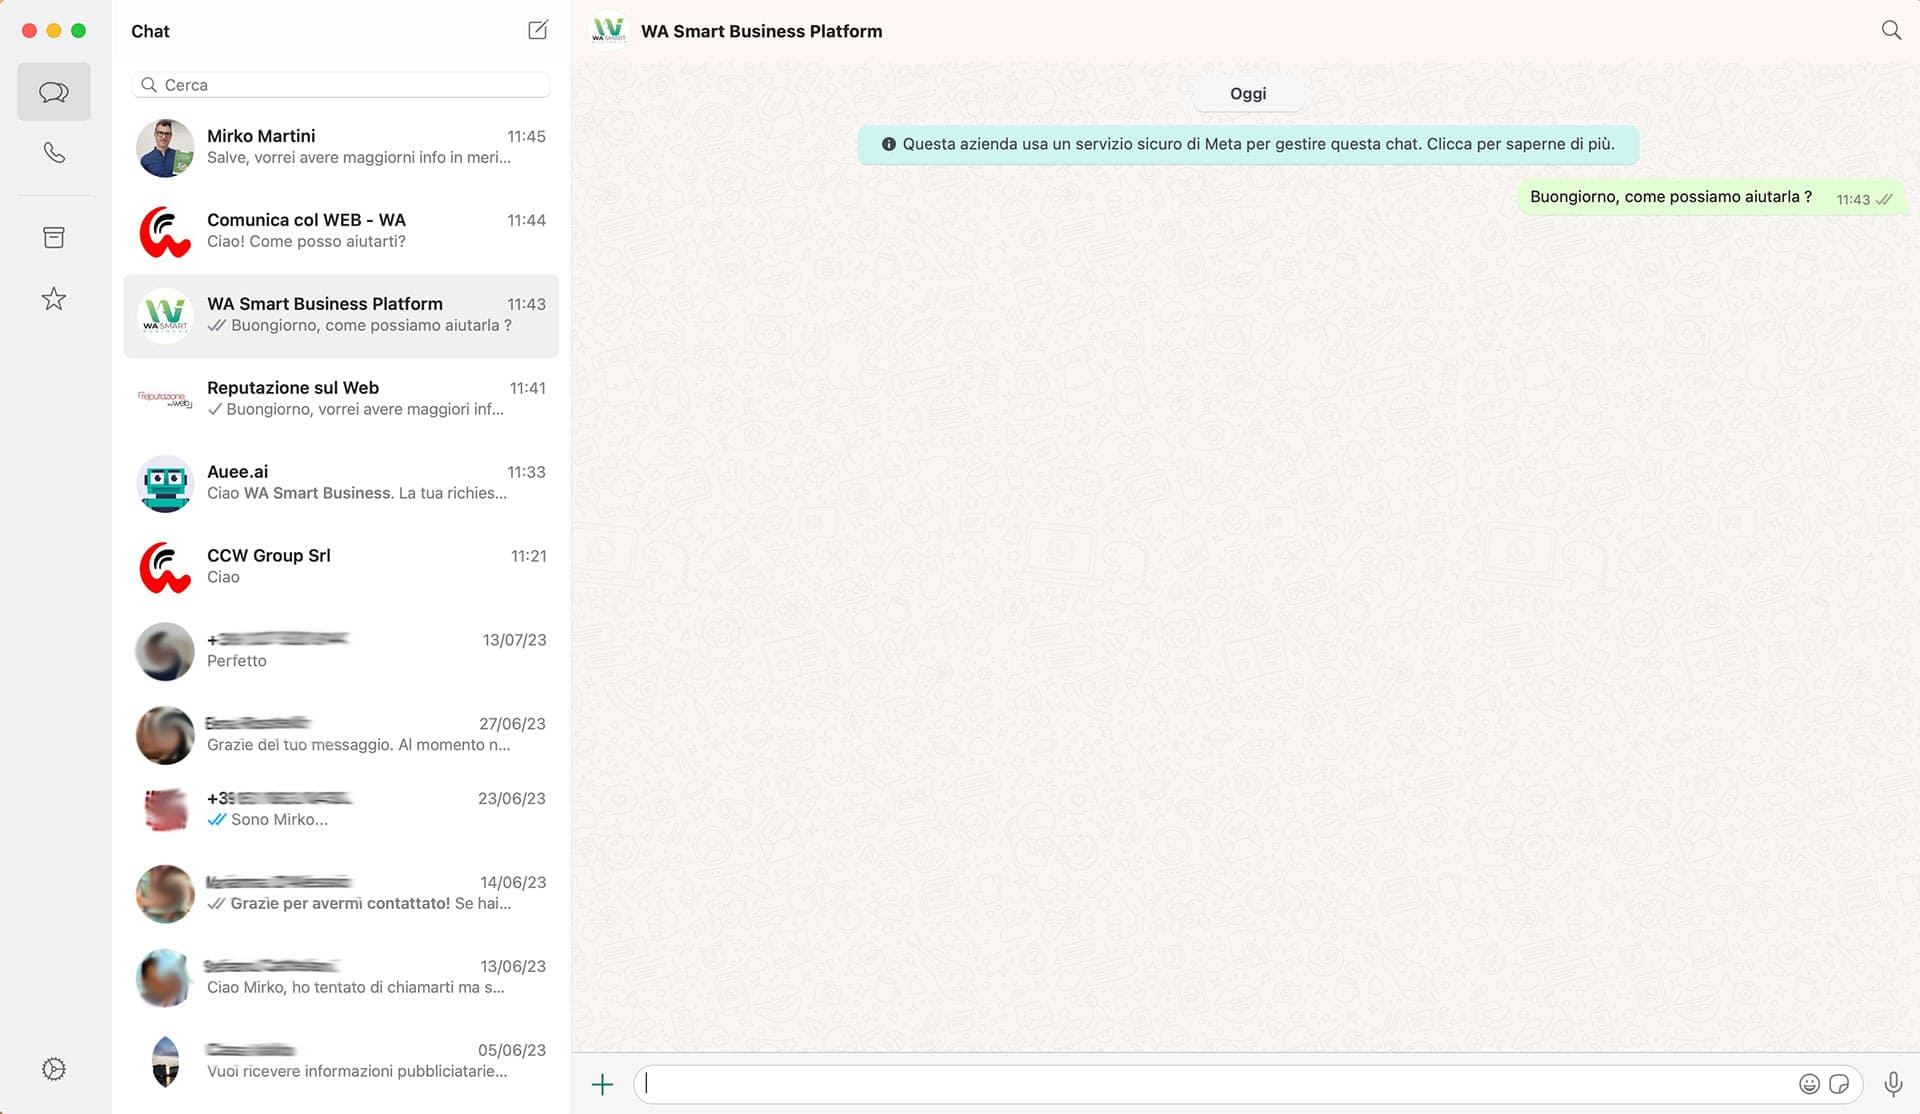1920x1114 pixels.
Task: Select WA Smart Business Platform chat row
Action: coord(341,316)
